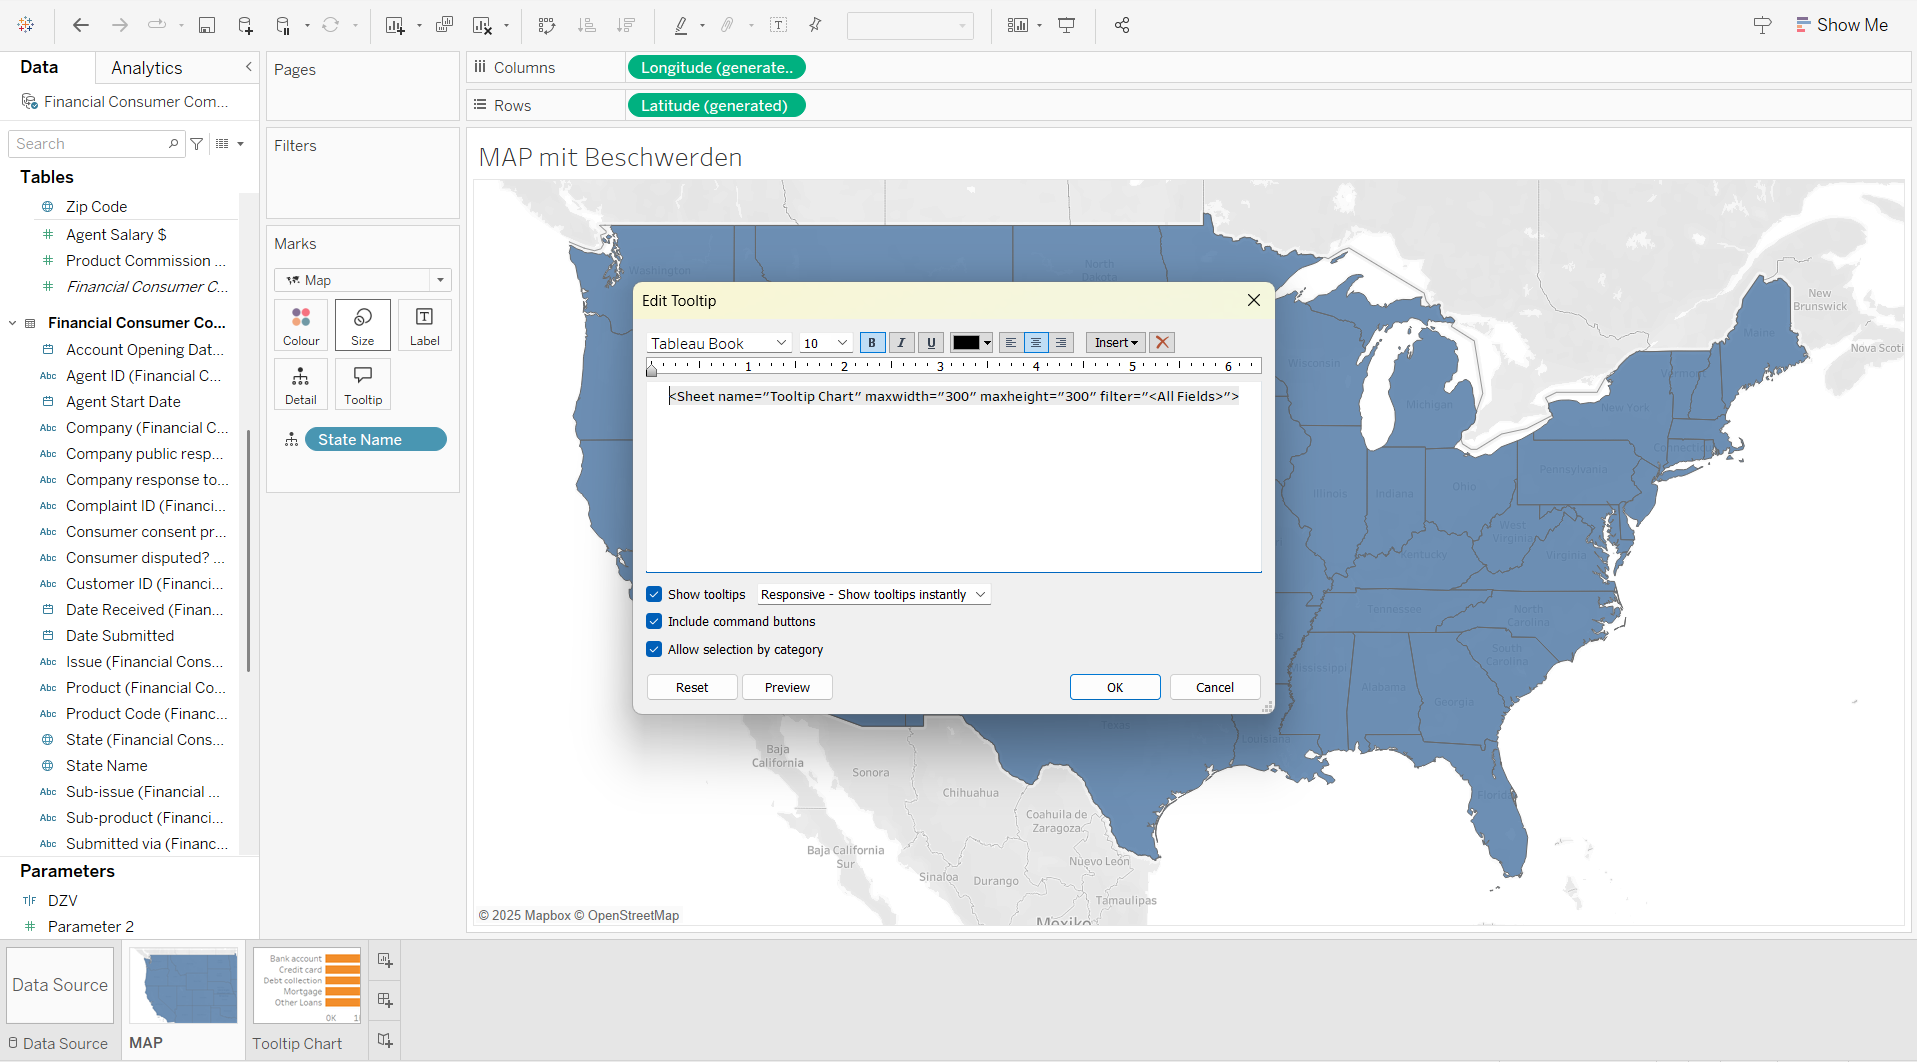Screen dimensions: 1917x1062
Task: Open the Fit view dropdown in toolbar
Action: tap(910, 25)
